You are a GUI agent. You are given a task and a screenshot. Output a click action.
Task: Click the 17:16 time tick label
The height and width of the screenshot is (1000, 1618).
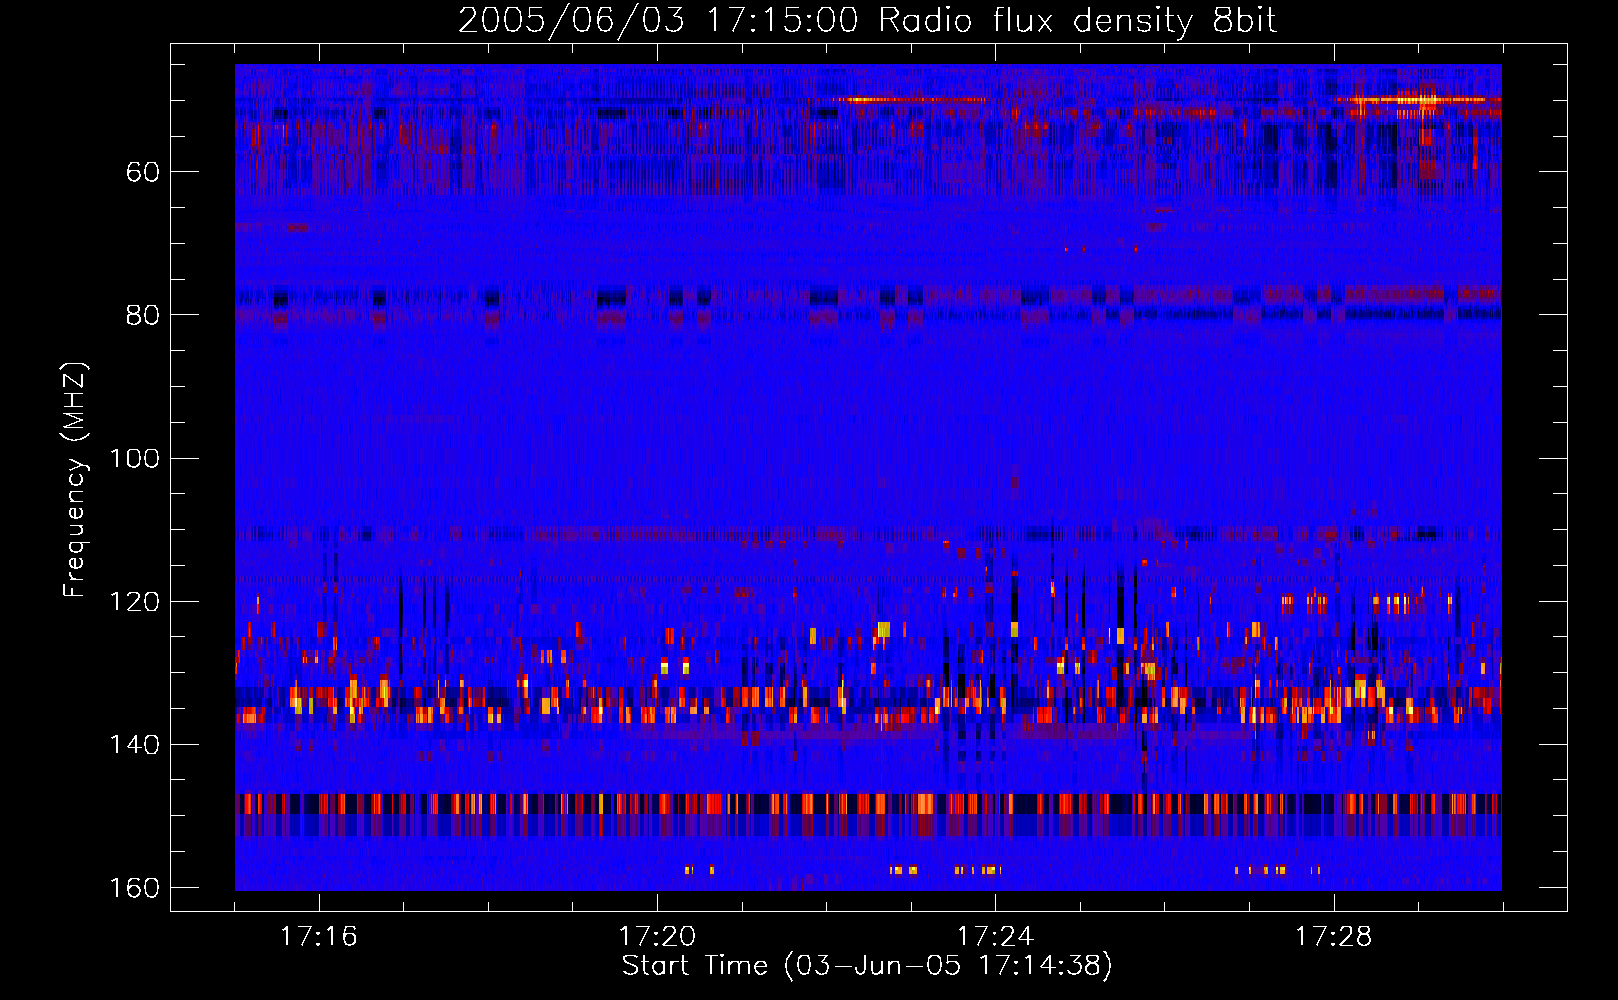point(318,937)
